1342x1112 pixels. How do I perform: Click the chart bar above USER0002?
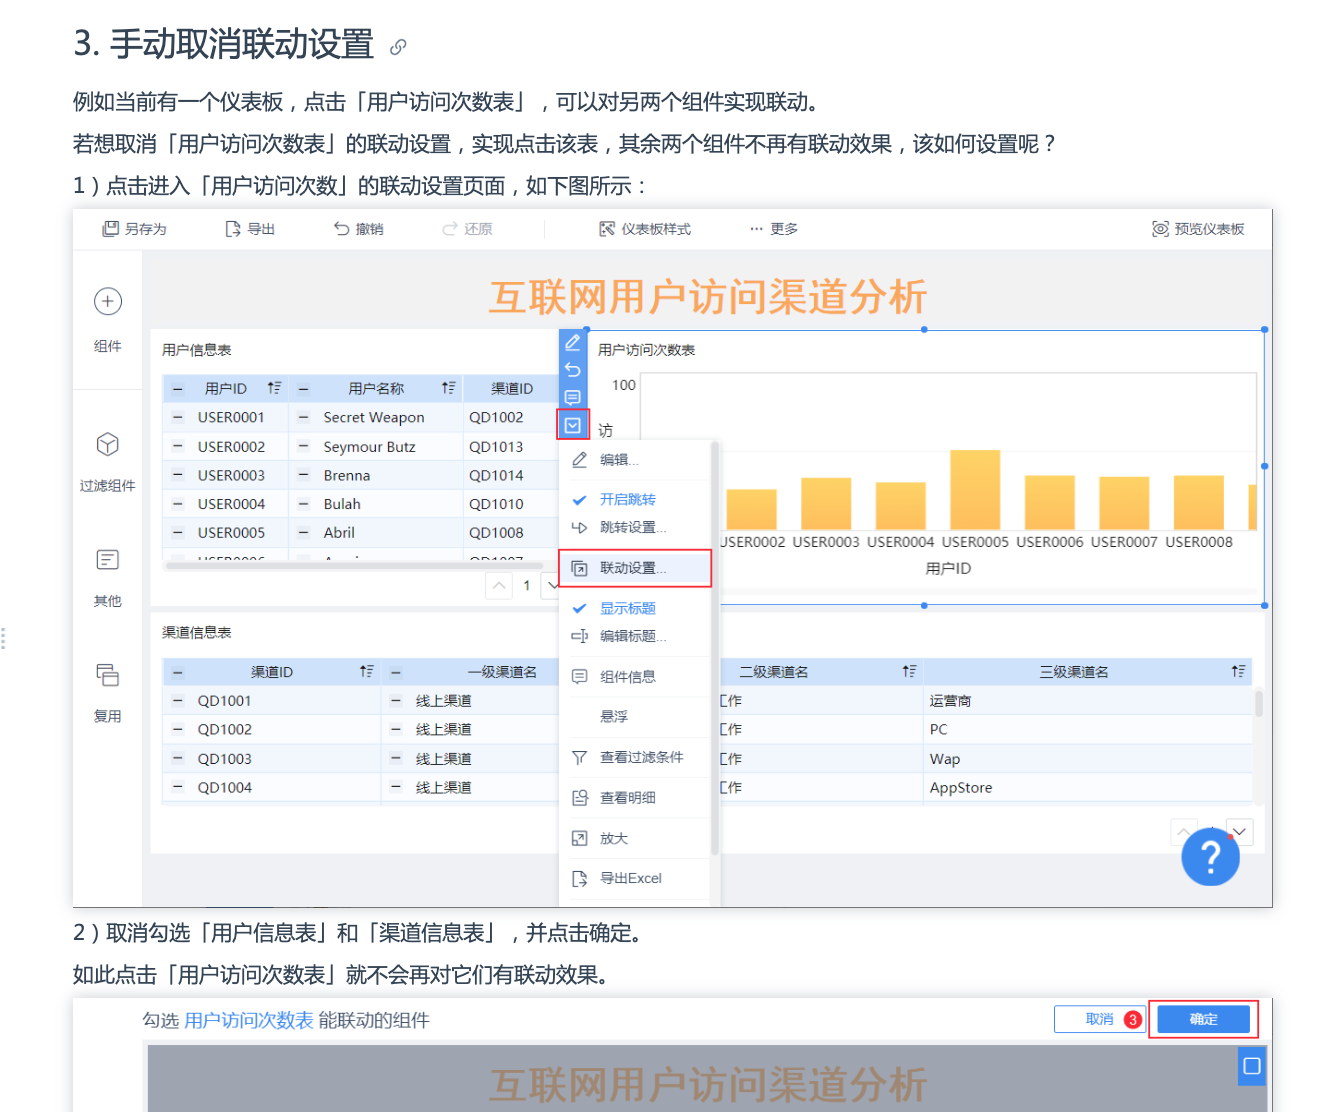coord(751,509)
